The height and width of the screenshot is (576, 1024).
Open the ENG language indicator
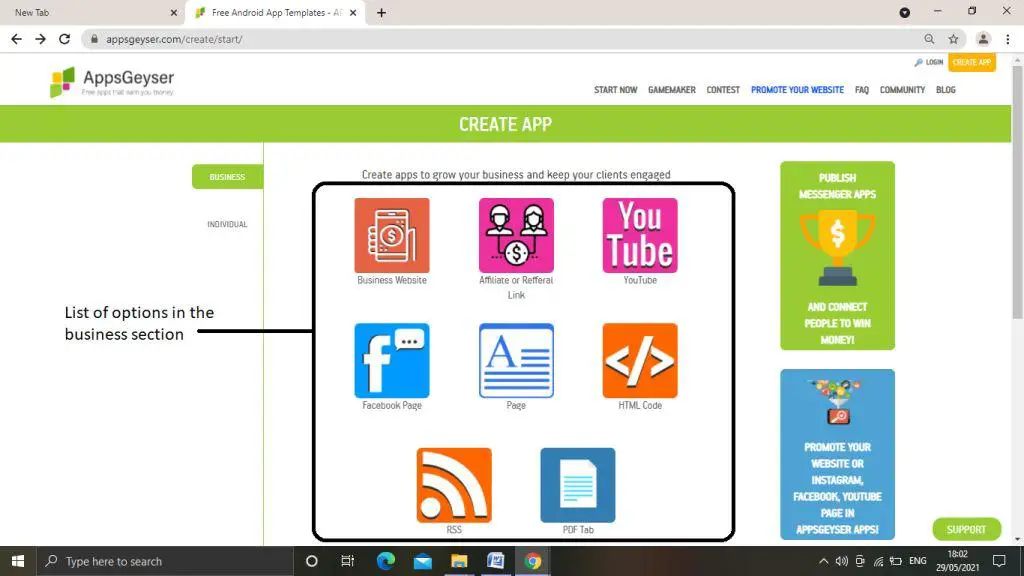[918, 561]
